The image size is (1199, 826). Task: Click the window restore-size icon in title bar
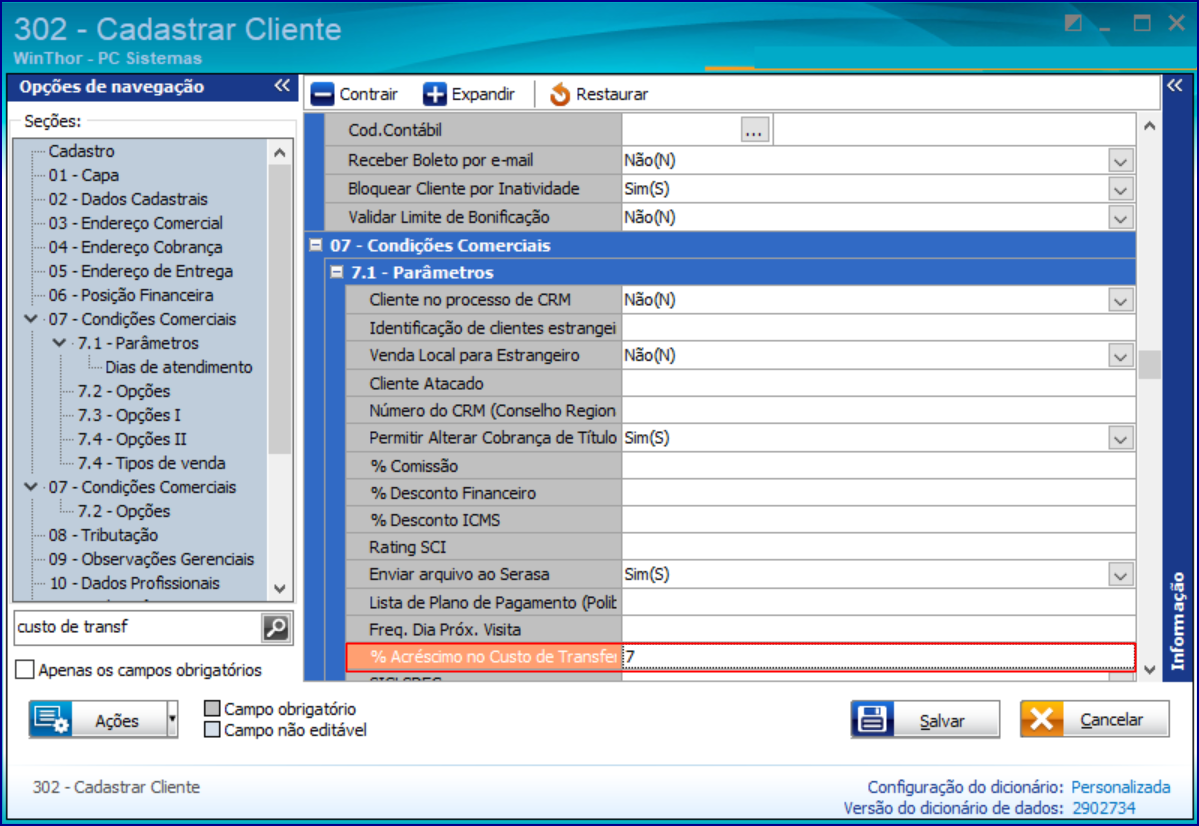tap(1073, 24)
